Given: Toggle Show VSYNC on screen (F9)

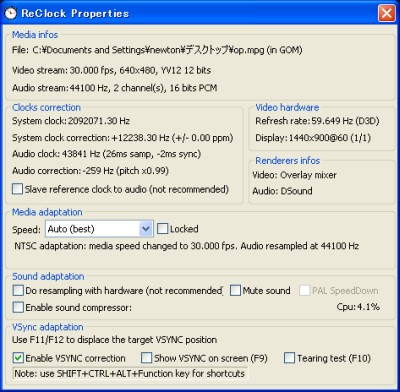Looking at the screenshot, I should tap(146, 358).
